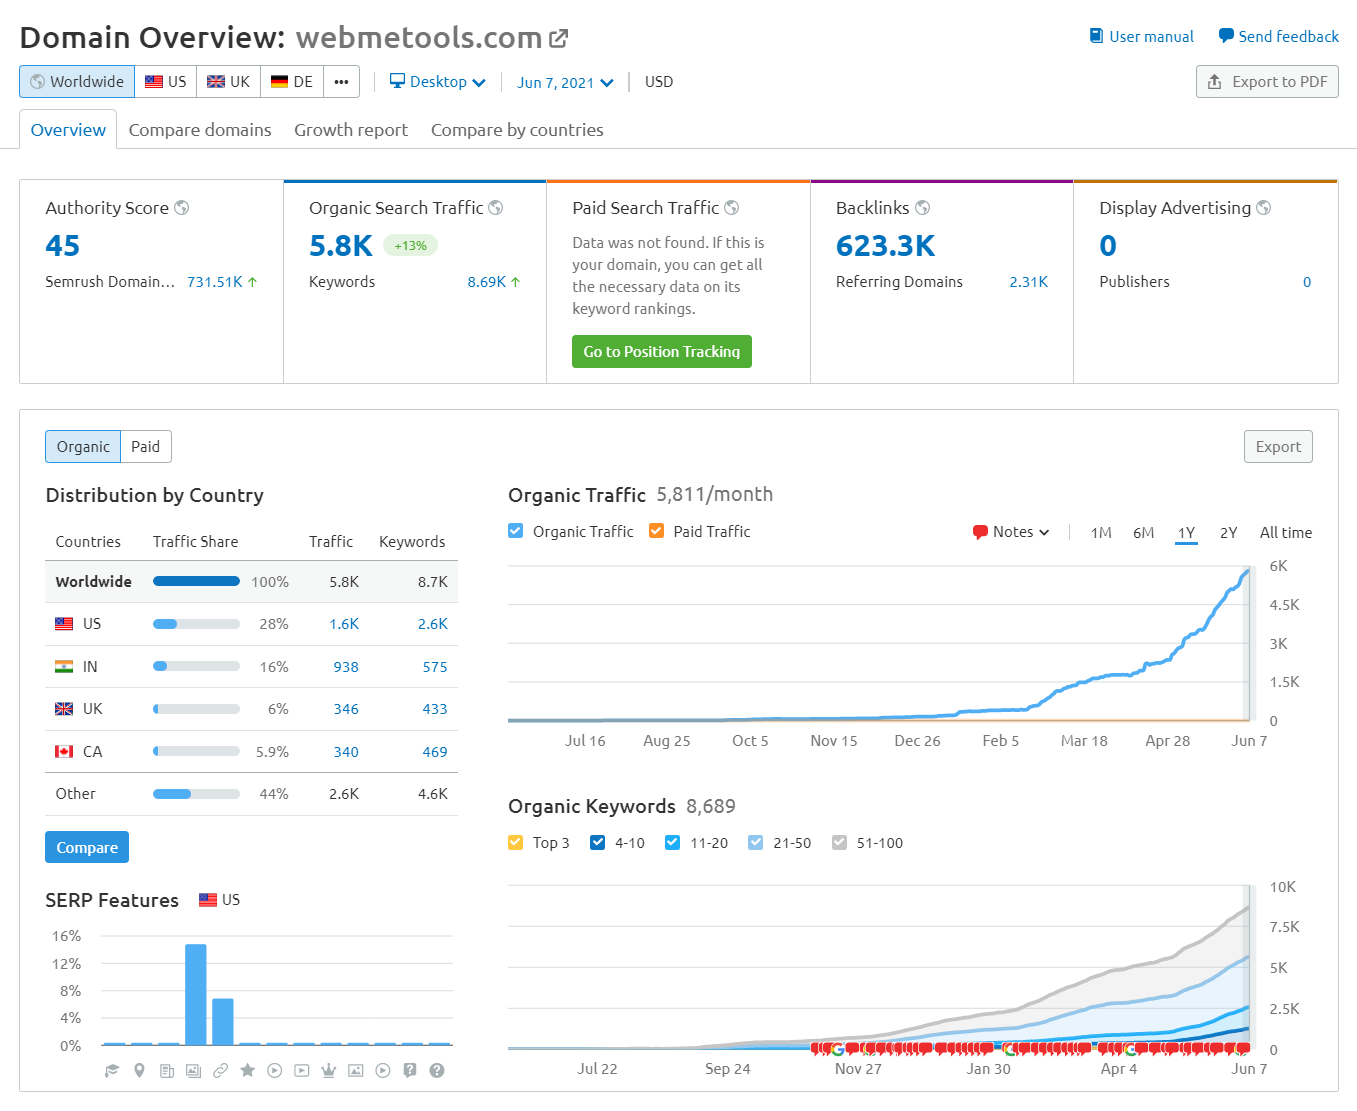Click the info globe next to Display Advertising
This screenshot has height=1111, width=1357.
point(1264,208)
